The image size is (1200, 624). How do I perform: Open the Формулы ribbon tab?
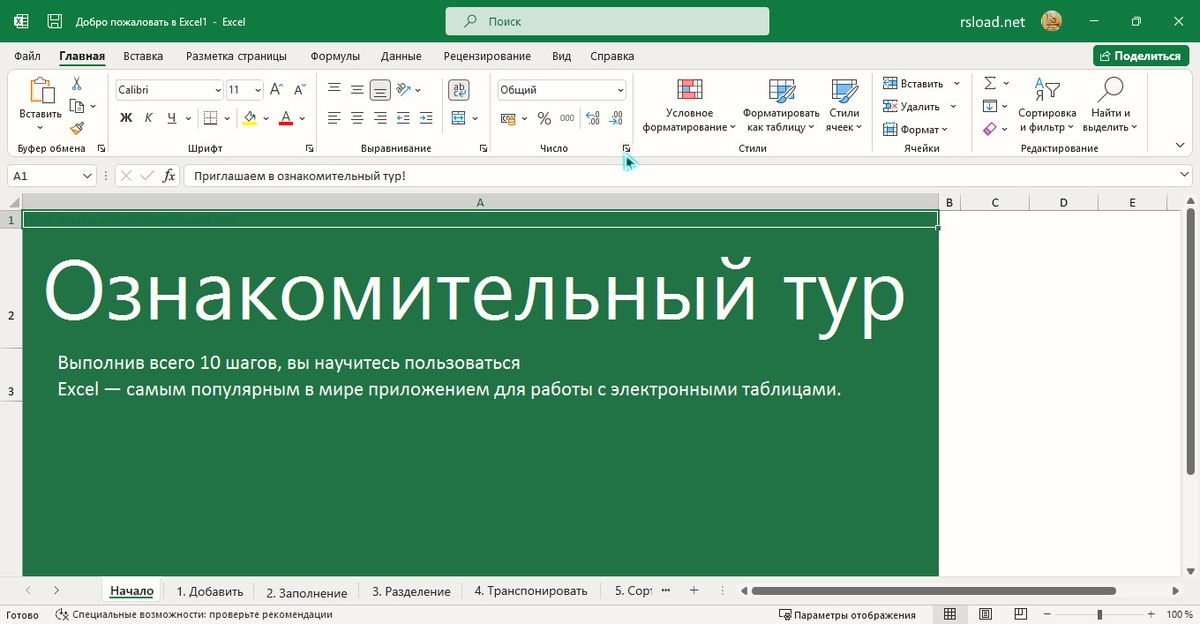334,56
